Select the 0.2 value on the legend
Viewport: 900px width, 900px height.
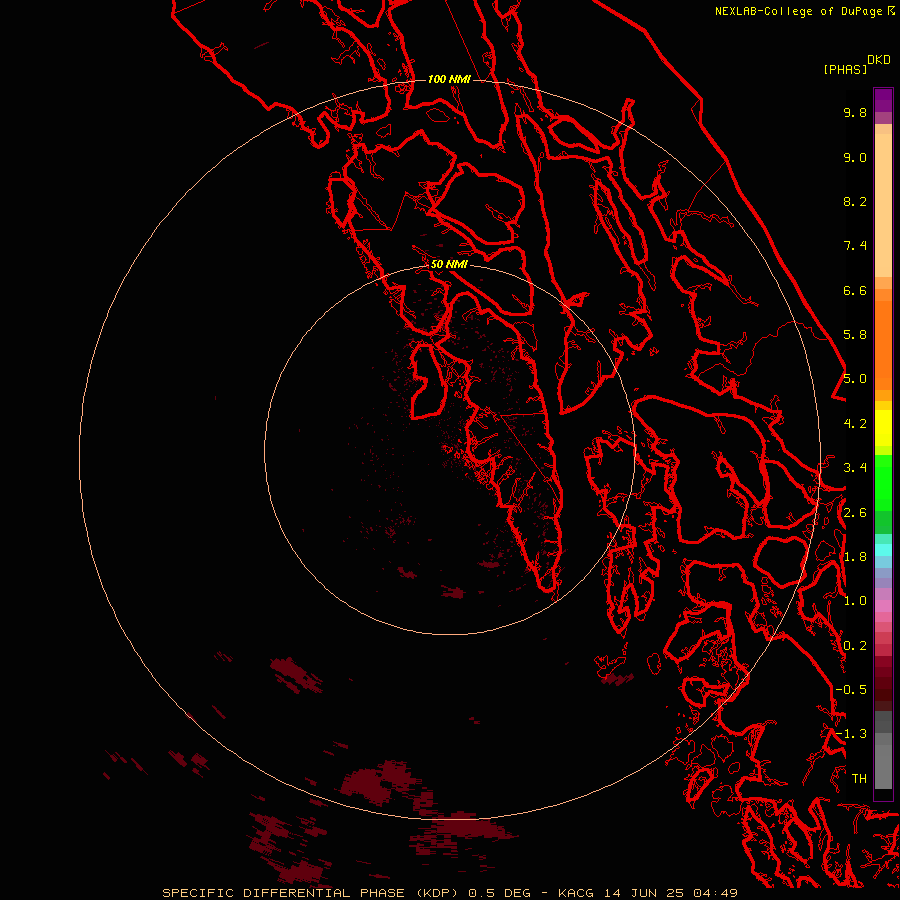coord(855,646)
